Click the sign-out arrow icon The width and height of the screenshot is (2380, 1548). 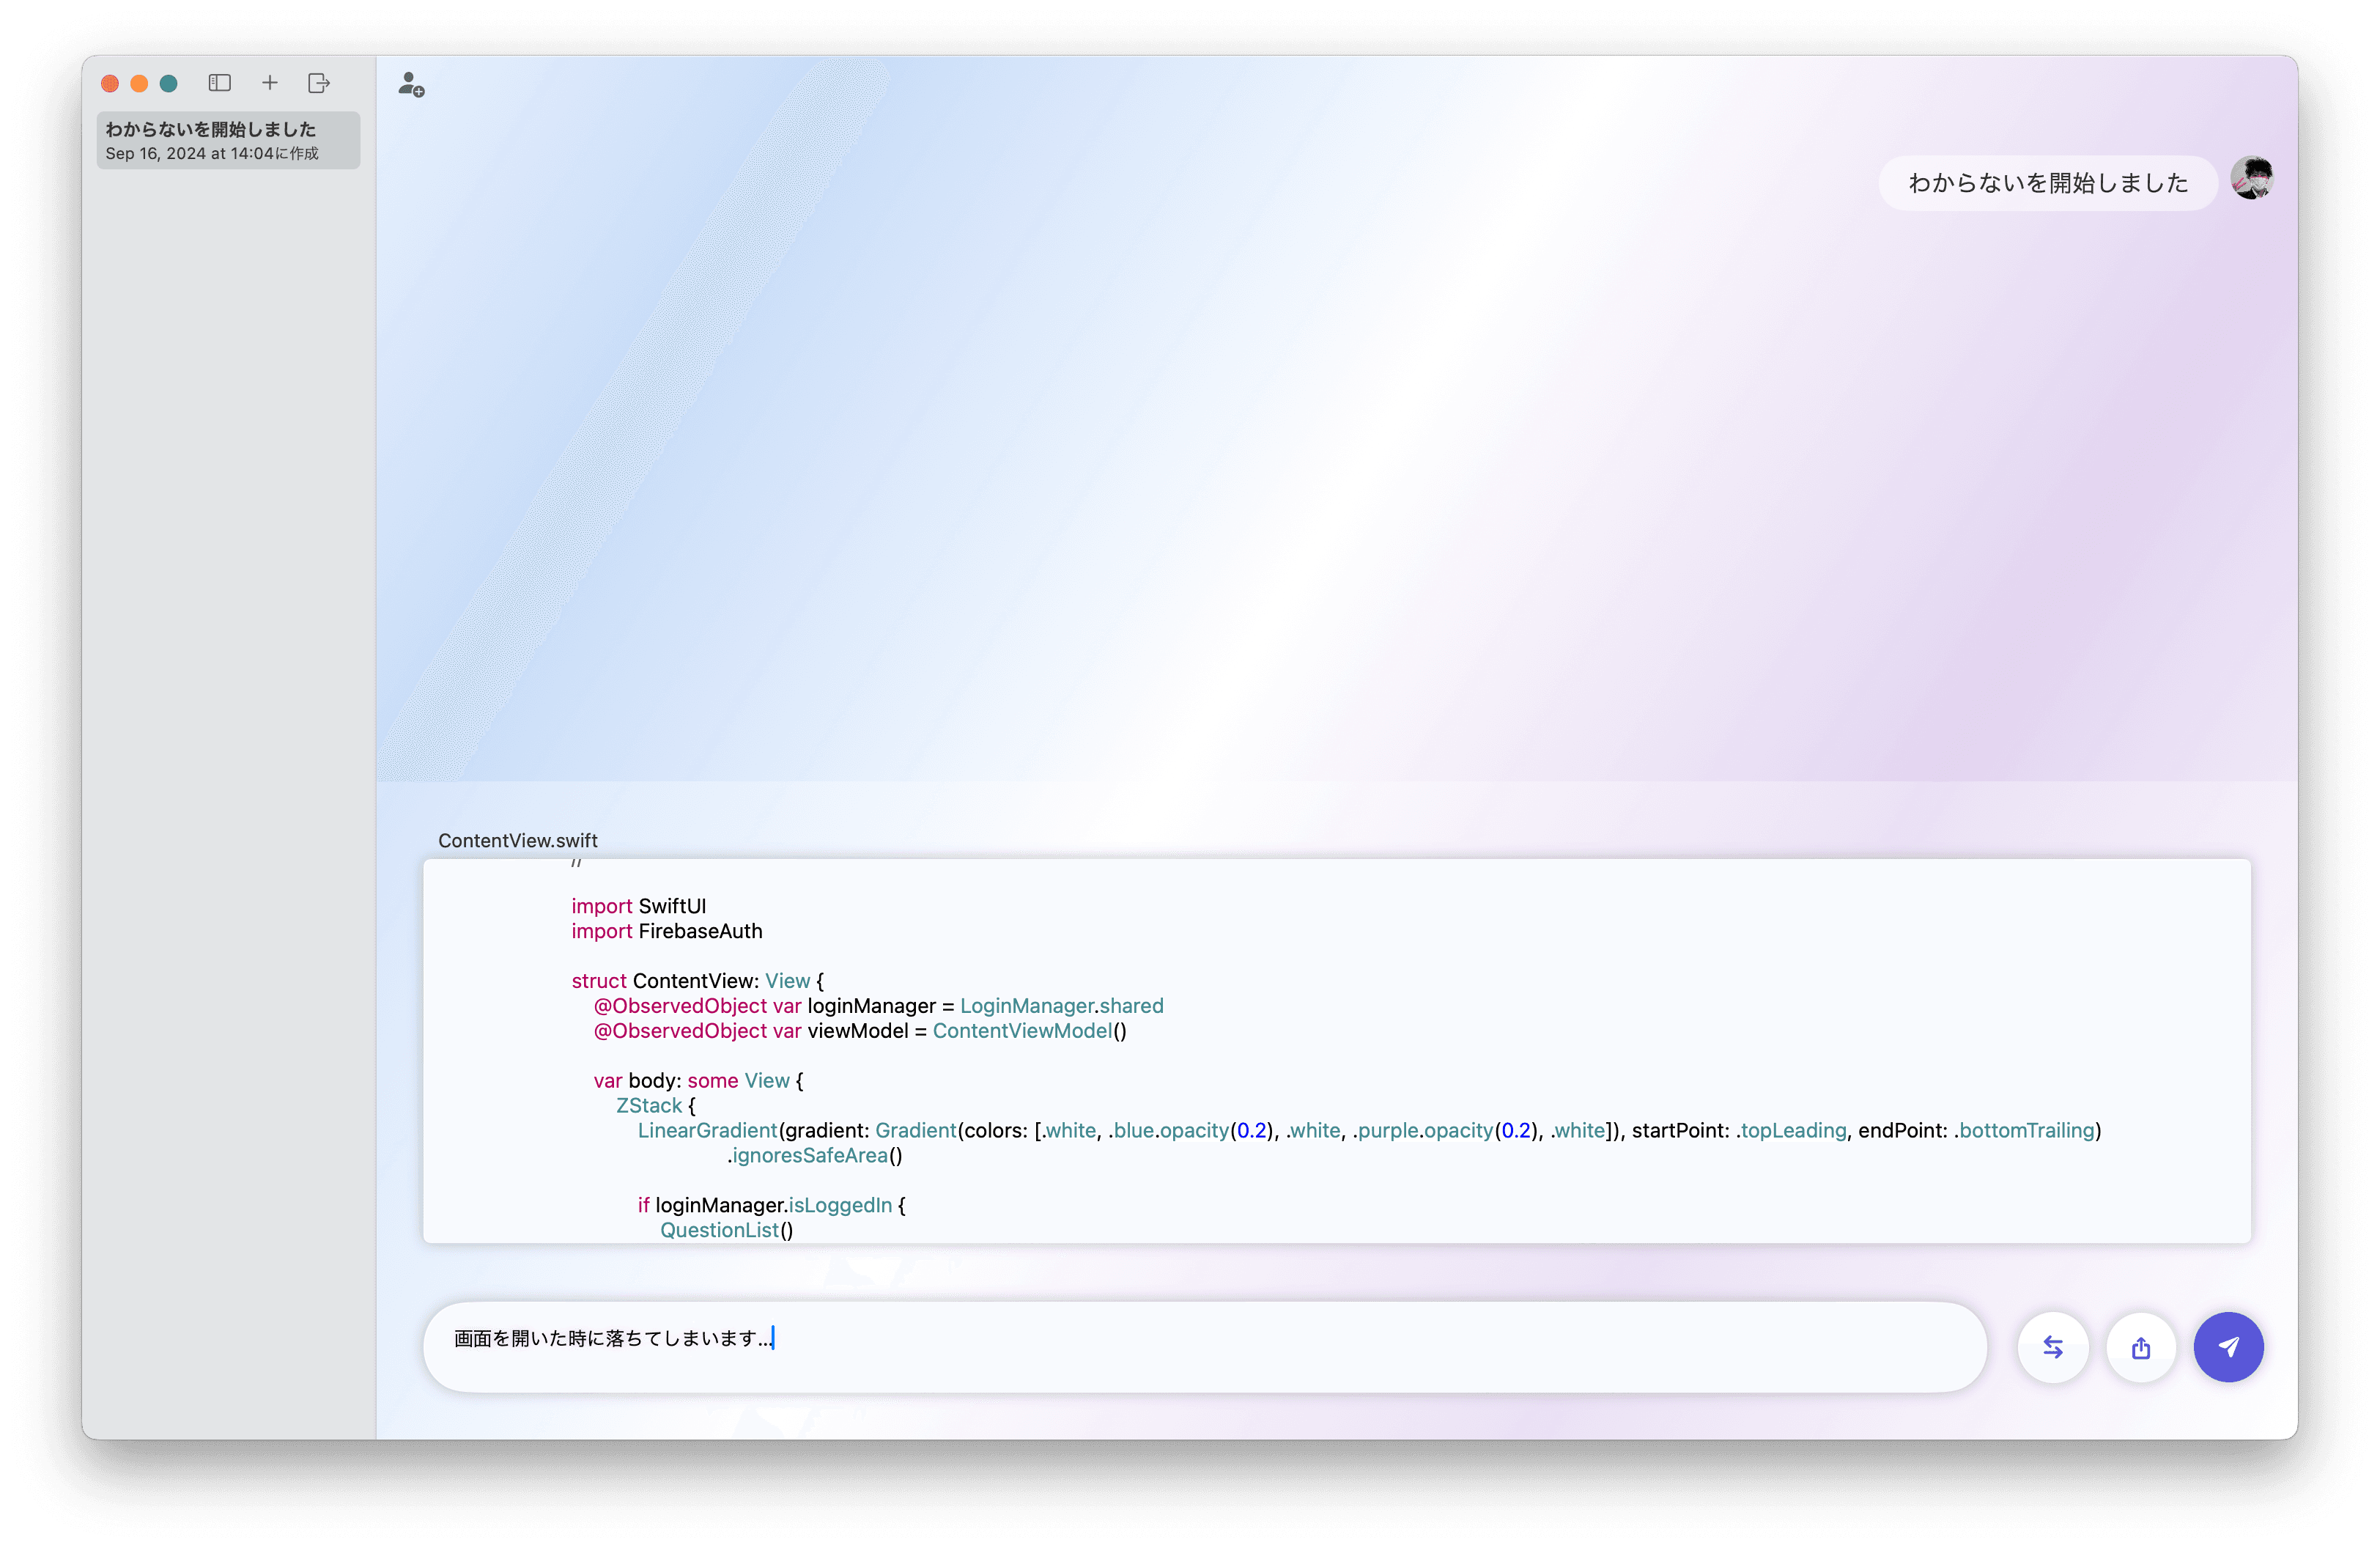319,83
